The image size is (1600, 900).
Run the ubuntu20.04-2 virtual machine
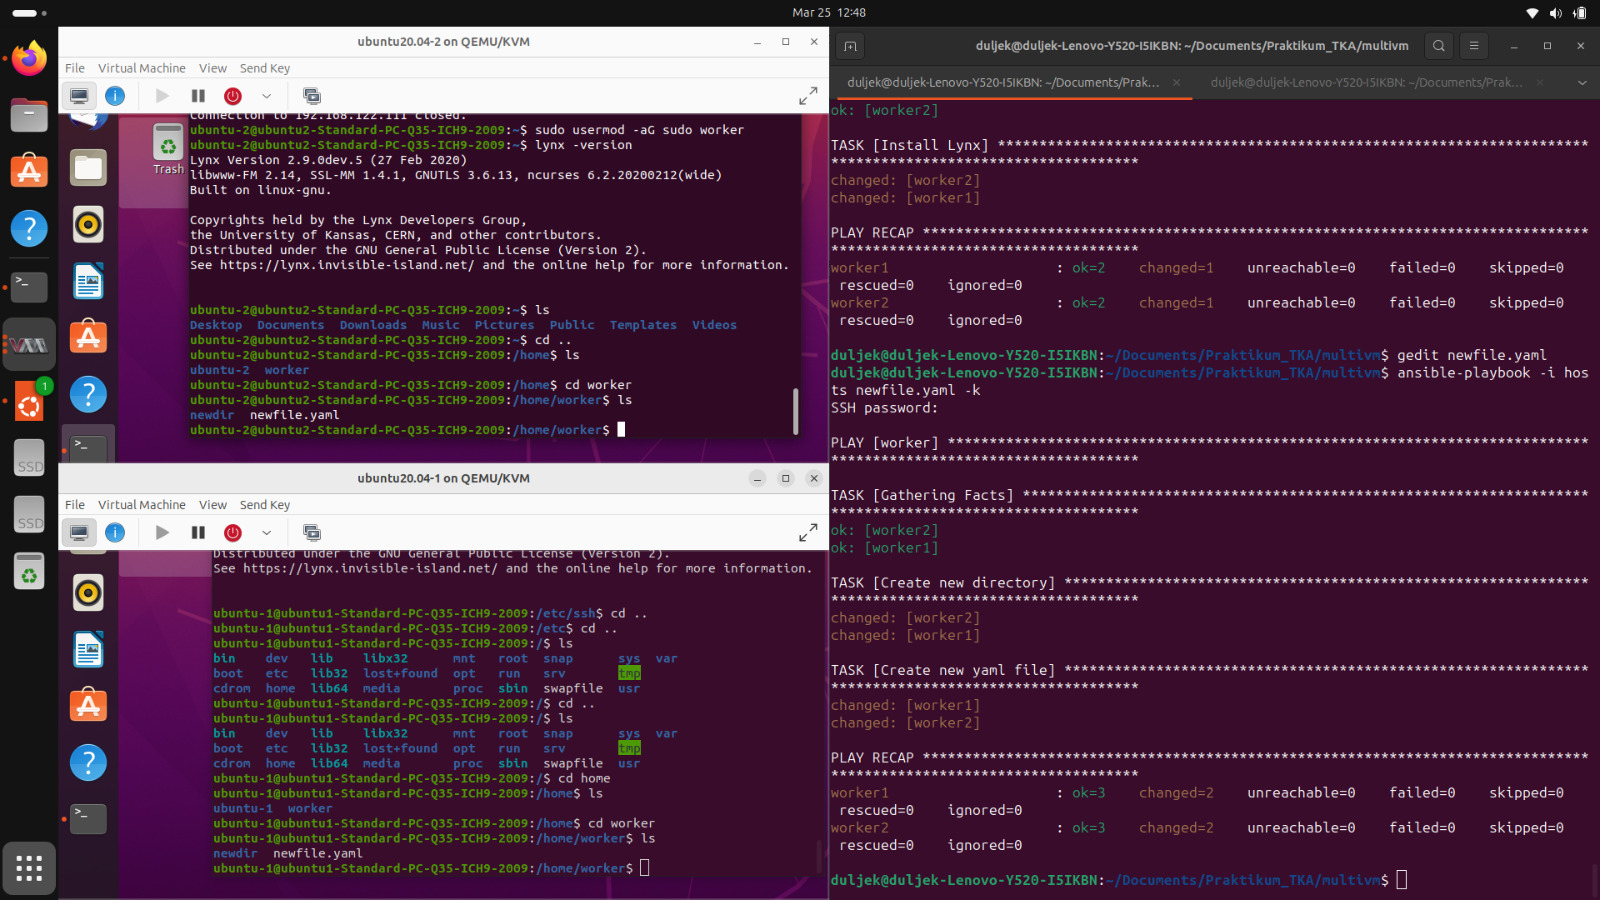(162, 96)
